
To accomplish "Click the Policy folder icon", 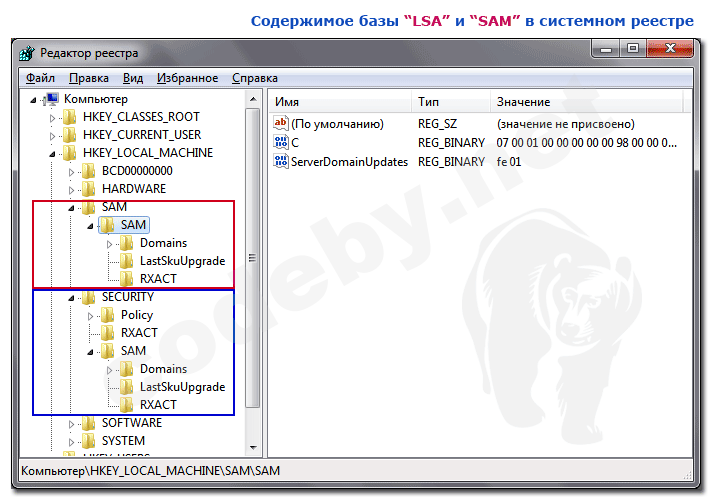I will pos(108,315).
